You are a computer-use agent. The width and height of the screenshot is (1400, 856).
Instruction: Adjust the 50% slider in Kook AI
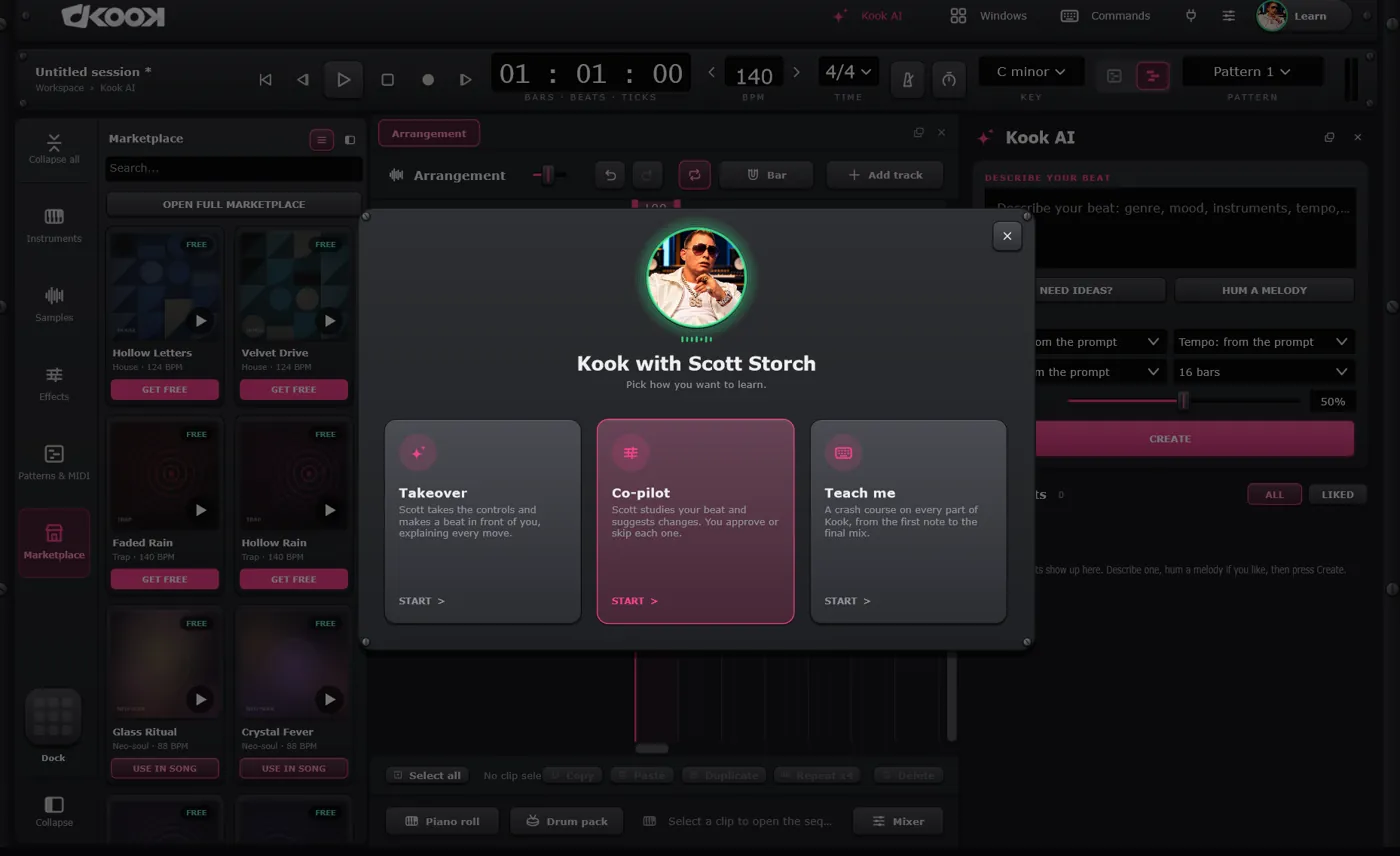(1183, 401)
